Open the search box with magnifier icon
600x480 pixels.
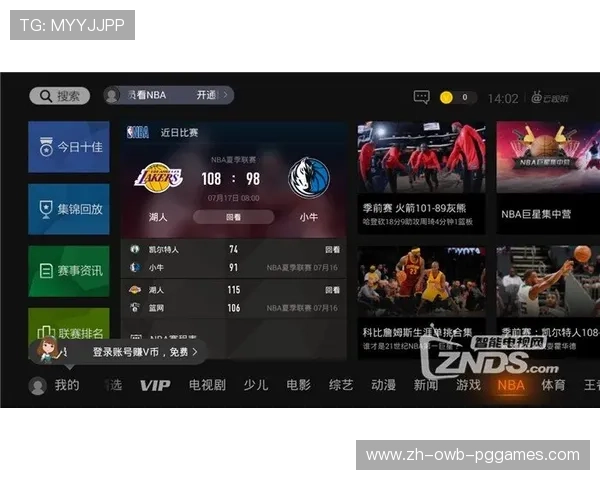(60, 96)
